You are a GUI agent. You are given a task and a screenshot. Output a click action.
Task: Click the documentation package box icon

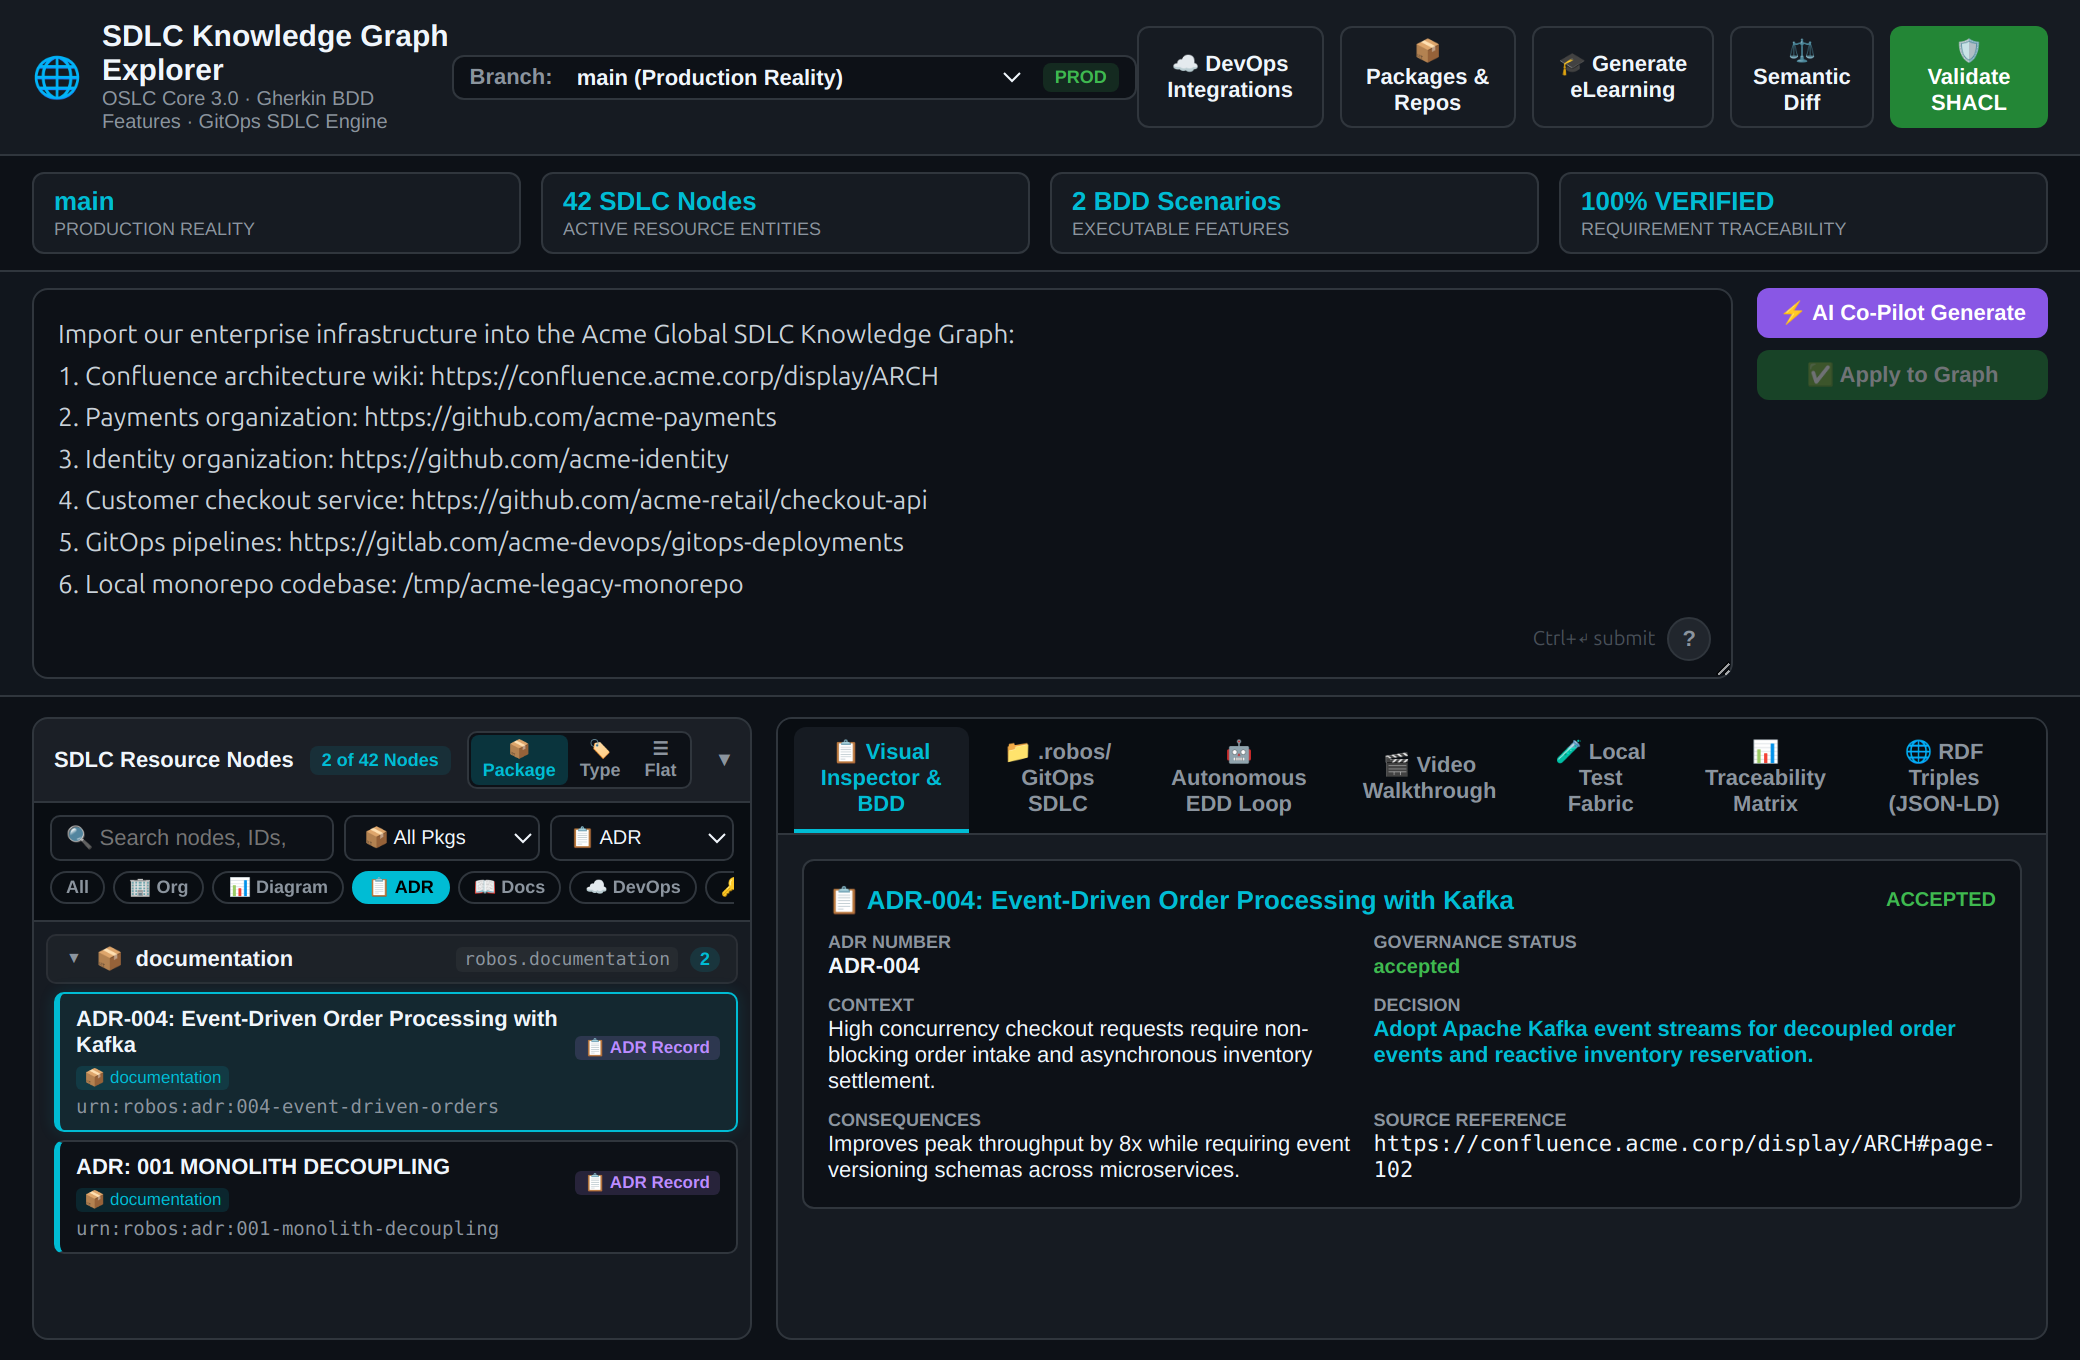[x=110, y=959]
